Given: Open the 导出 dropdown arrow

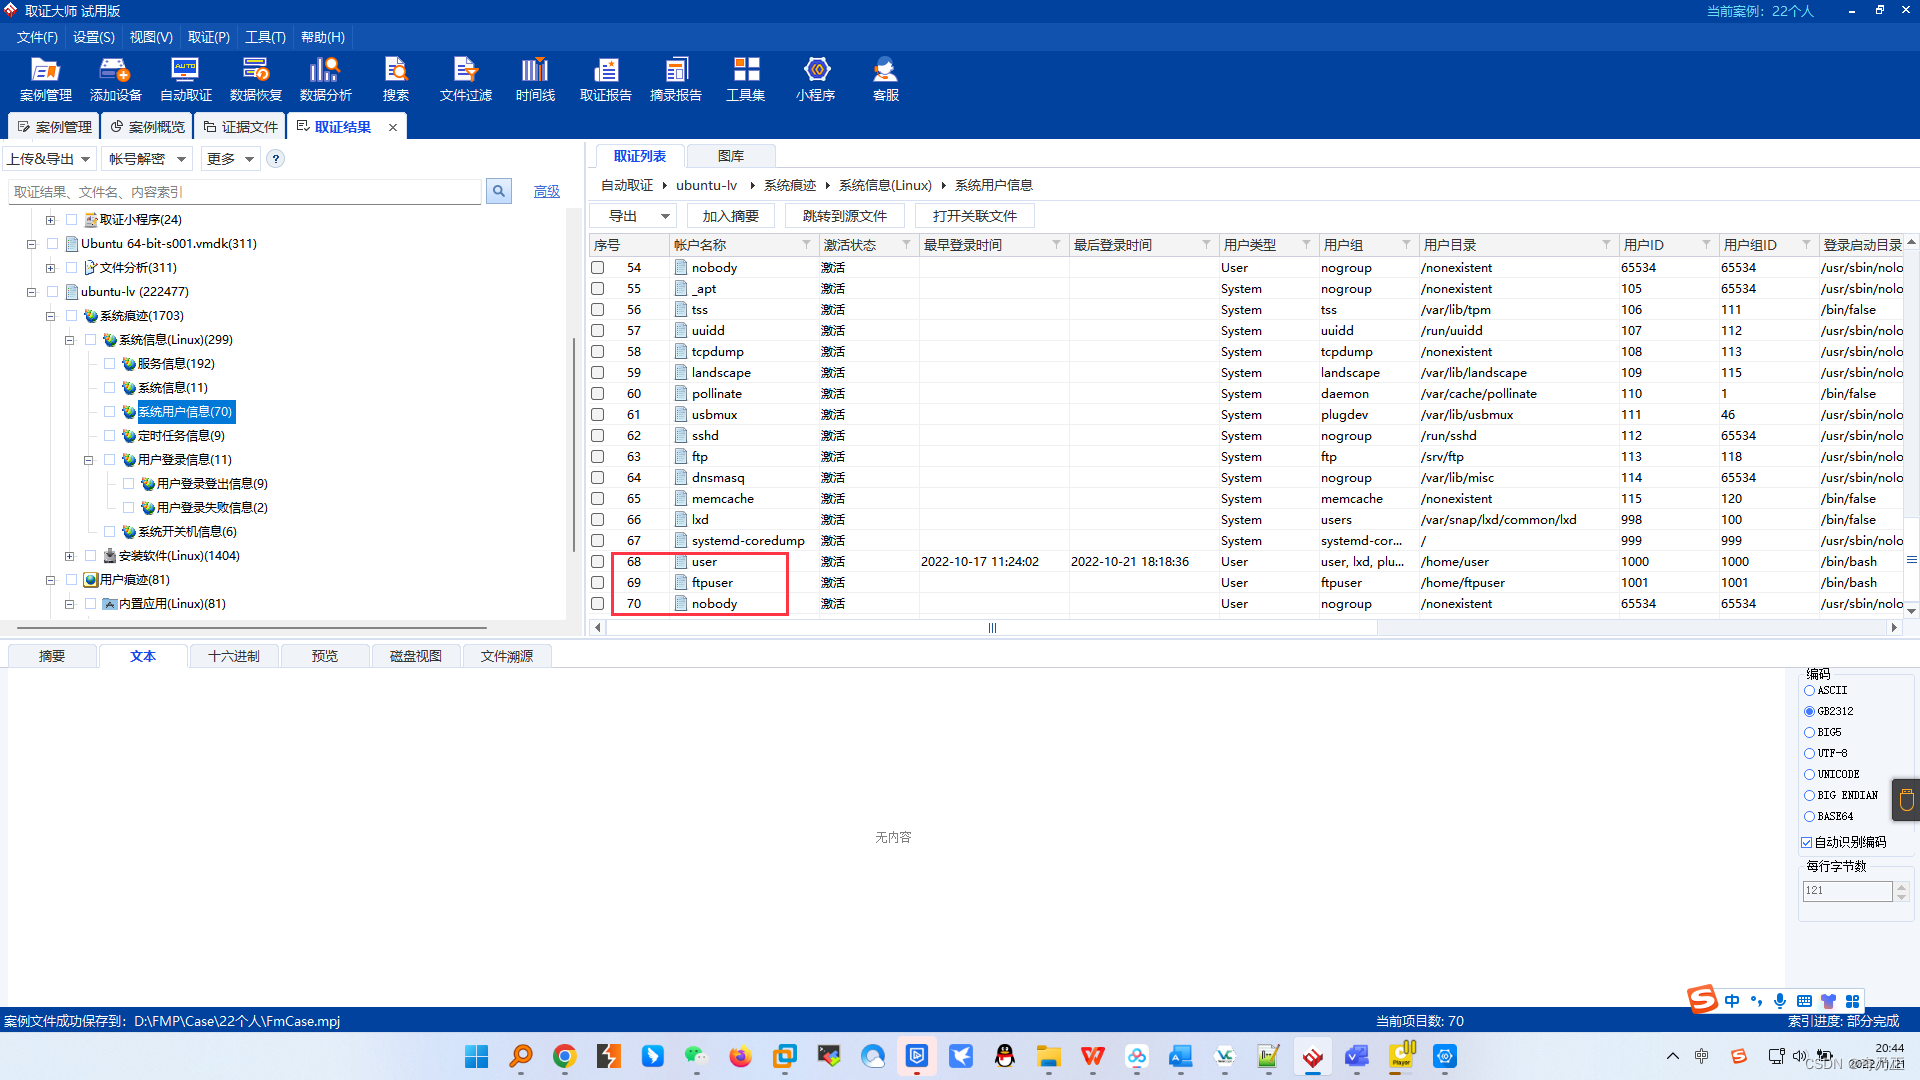Looking at the screenshot, I should [x=665, y=216].
